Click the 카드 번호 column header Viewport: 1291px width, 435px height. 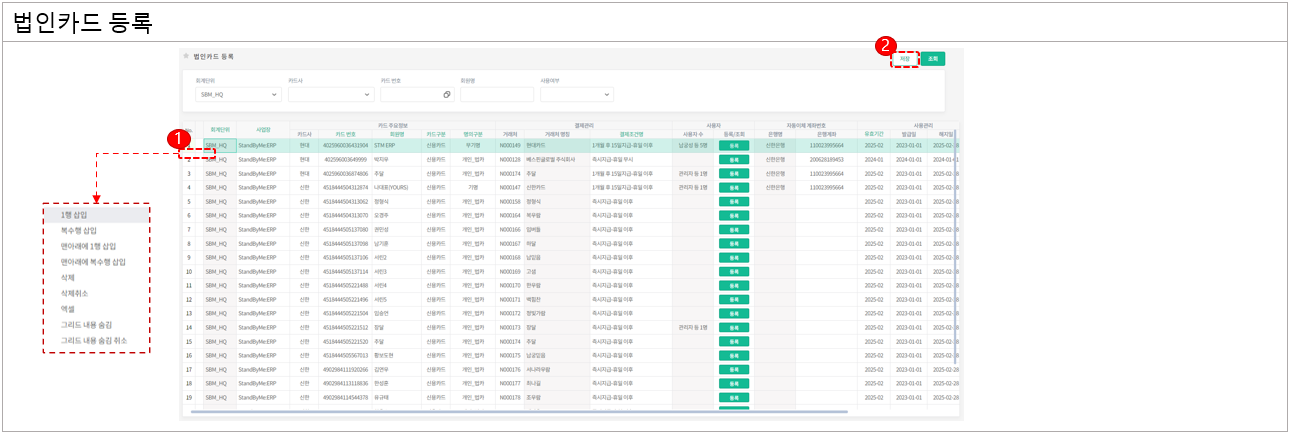346,134
